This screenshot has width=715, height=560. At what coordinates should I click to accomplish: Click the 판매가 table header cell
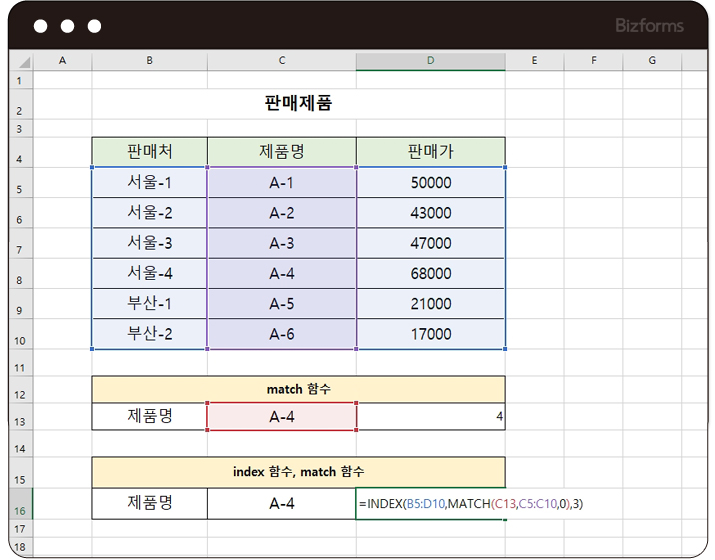click(430, 152)
